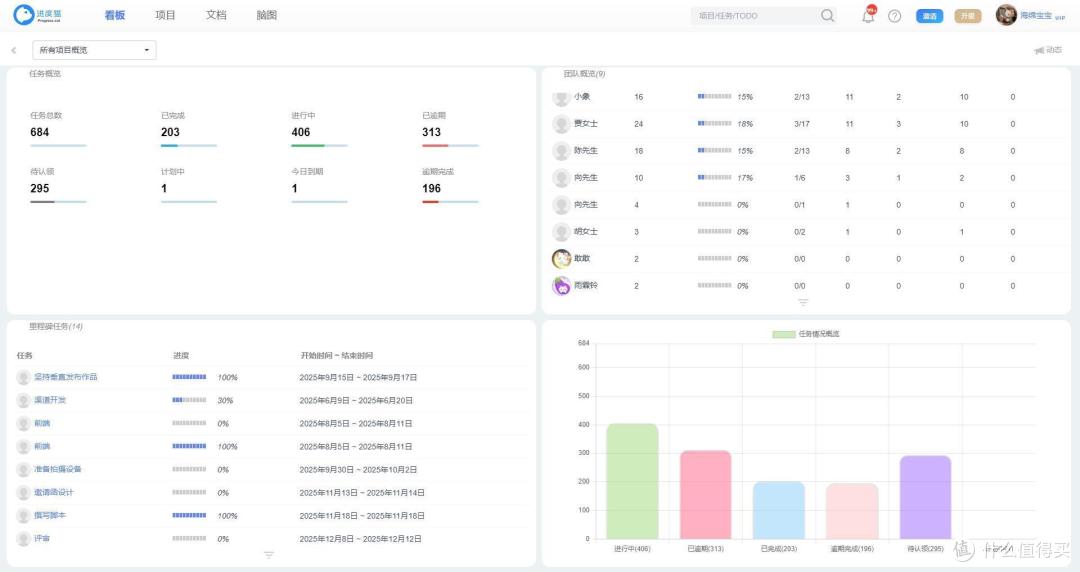Screen dimensions: 1080x572
Task: Open milestone task 准备拍摄设备
Action: [58, 469]
